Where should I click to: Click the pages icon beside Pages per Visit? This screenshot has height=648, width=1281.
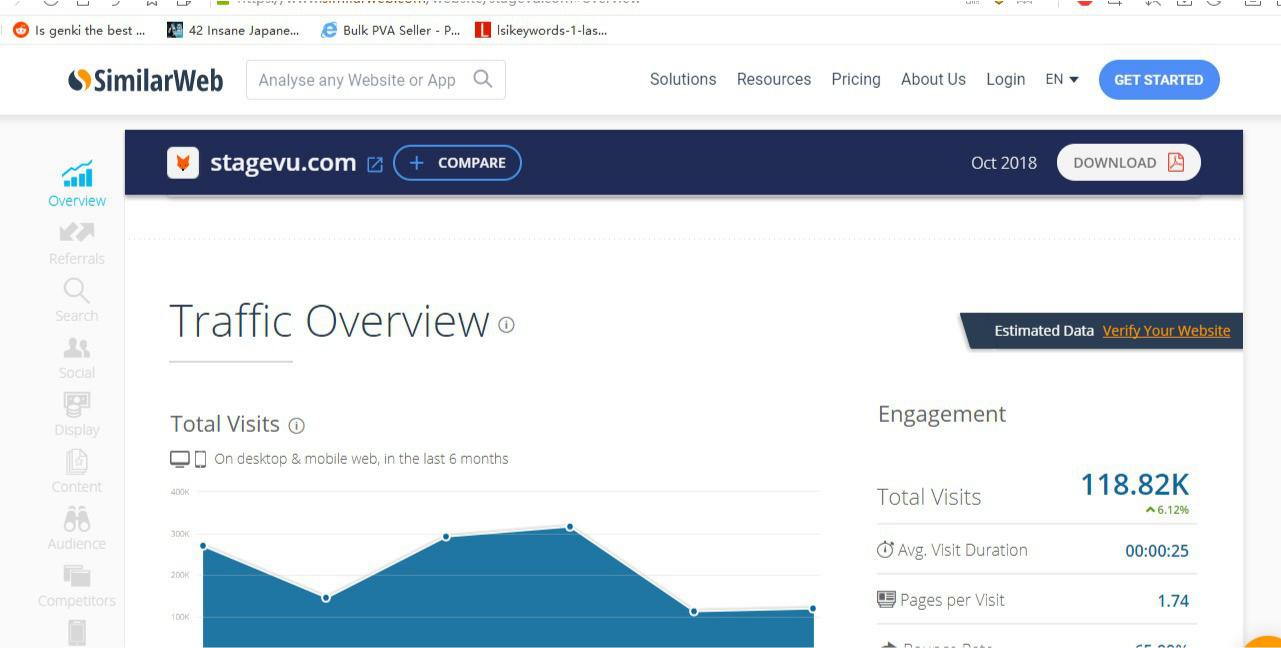click(x=886, y=599)
